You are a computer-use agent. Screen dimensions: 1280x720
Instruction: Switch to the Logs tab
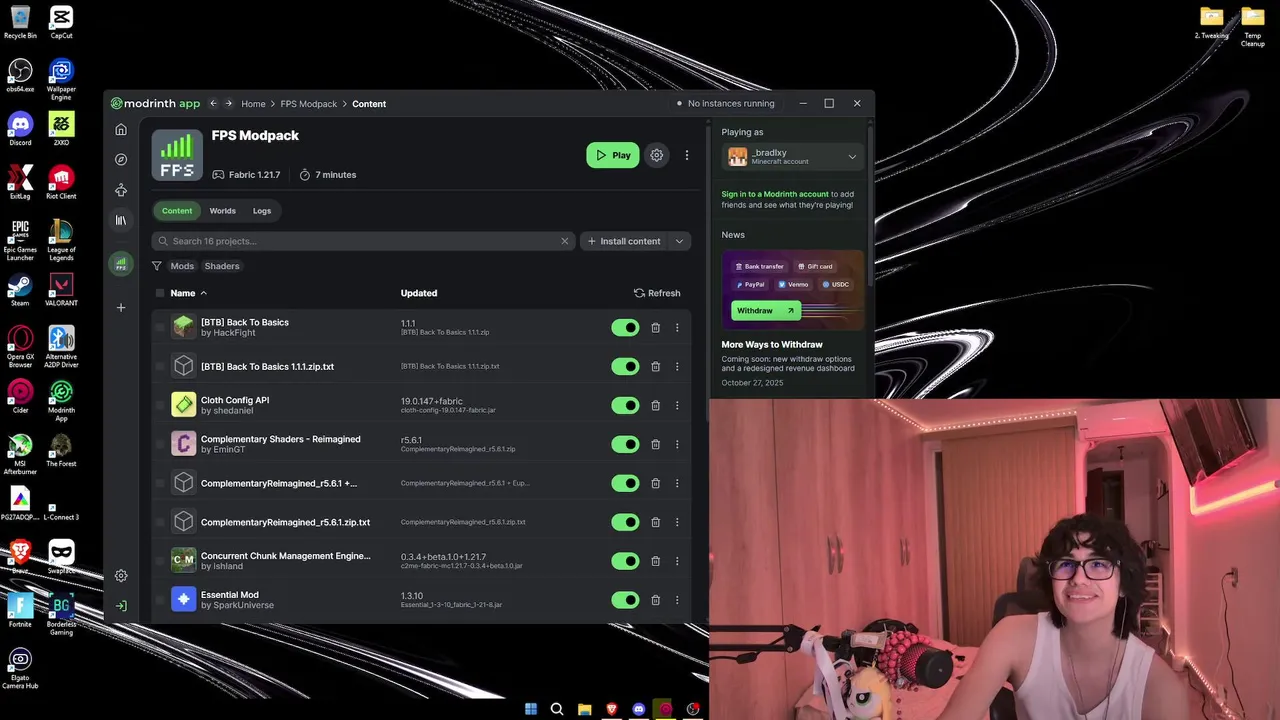tap(262, 211)
